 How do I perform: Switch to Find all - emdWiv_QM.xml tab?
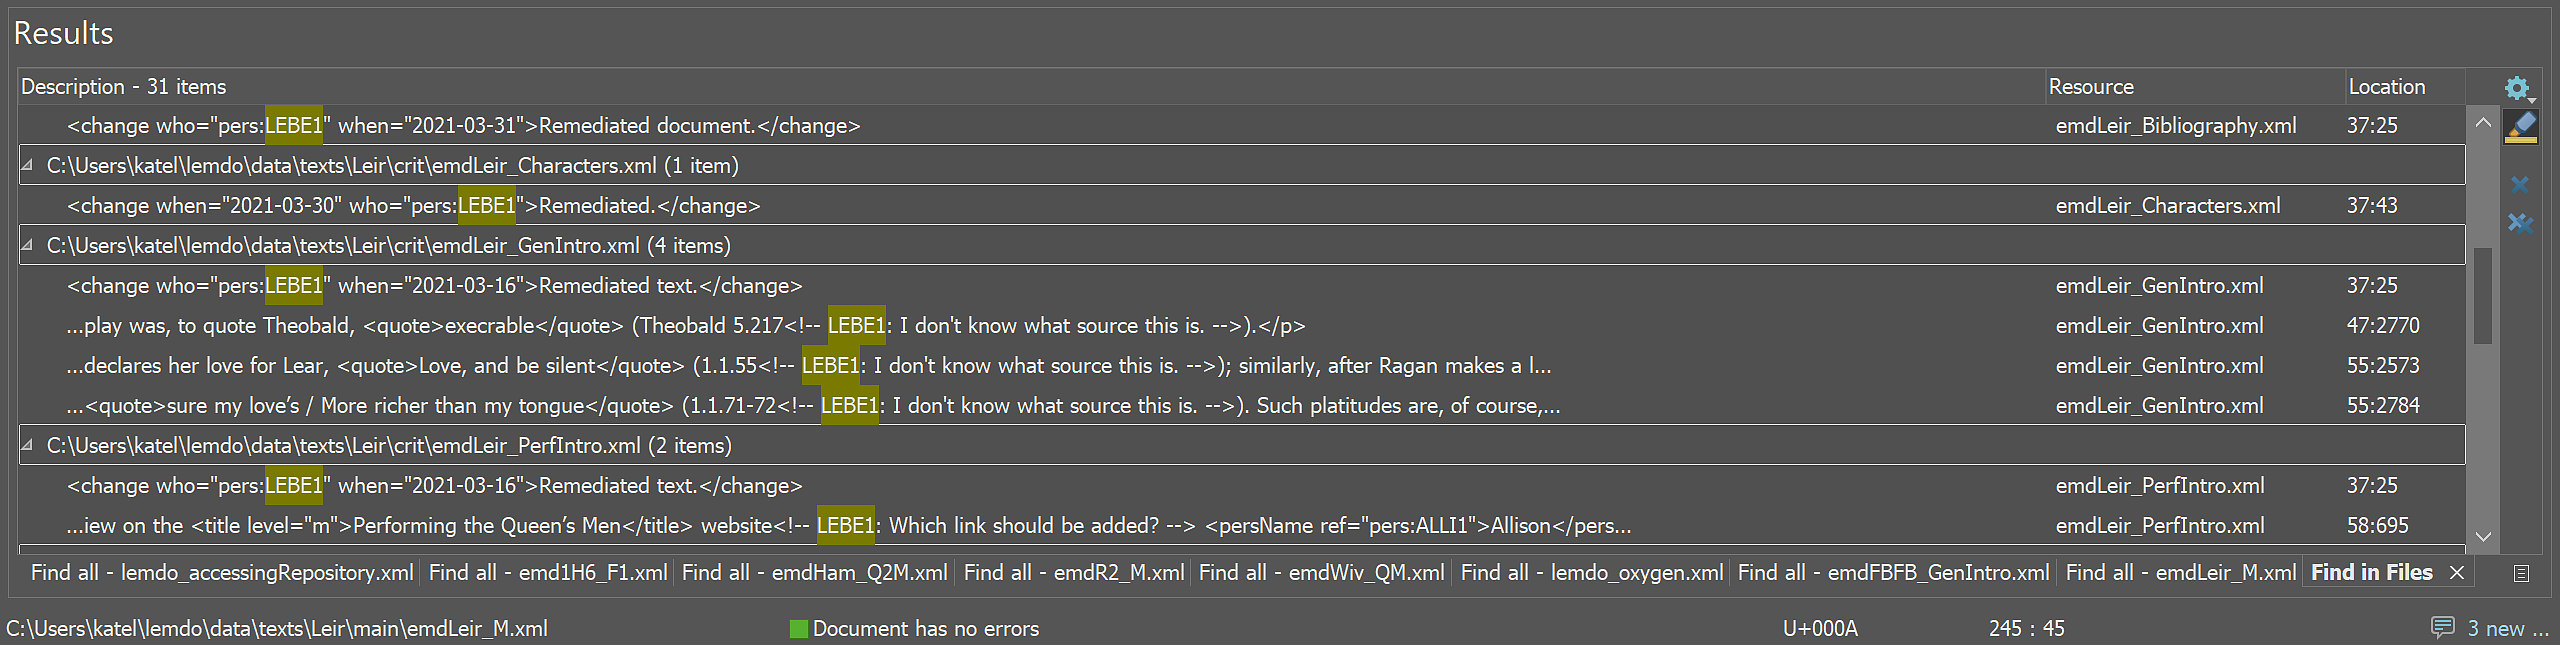pos(1321,573)
